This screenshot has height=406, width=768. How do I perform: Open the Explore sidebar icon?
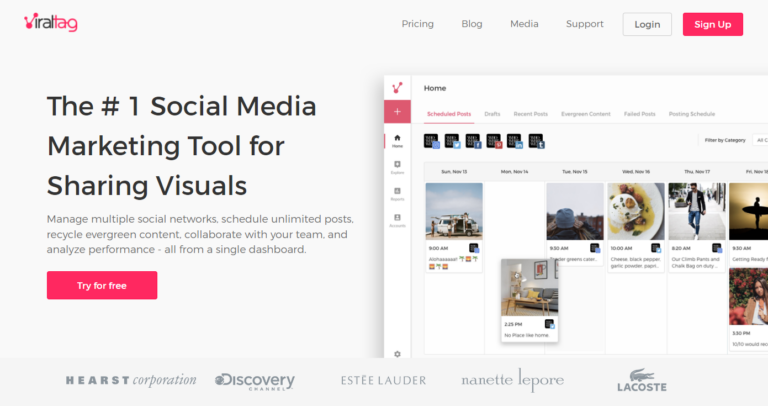point(397,167)
